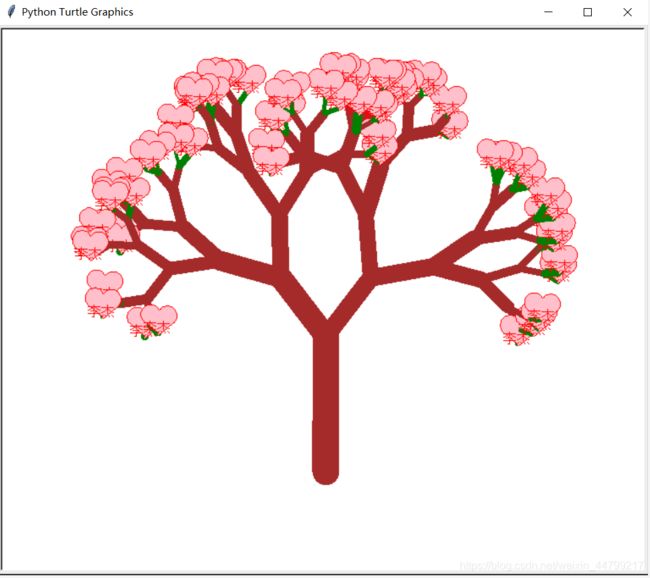Click the green leaf on the far right branch

(x=550, y=274)
